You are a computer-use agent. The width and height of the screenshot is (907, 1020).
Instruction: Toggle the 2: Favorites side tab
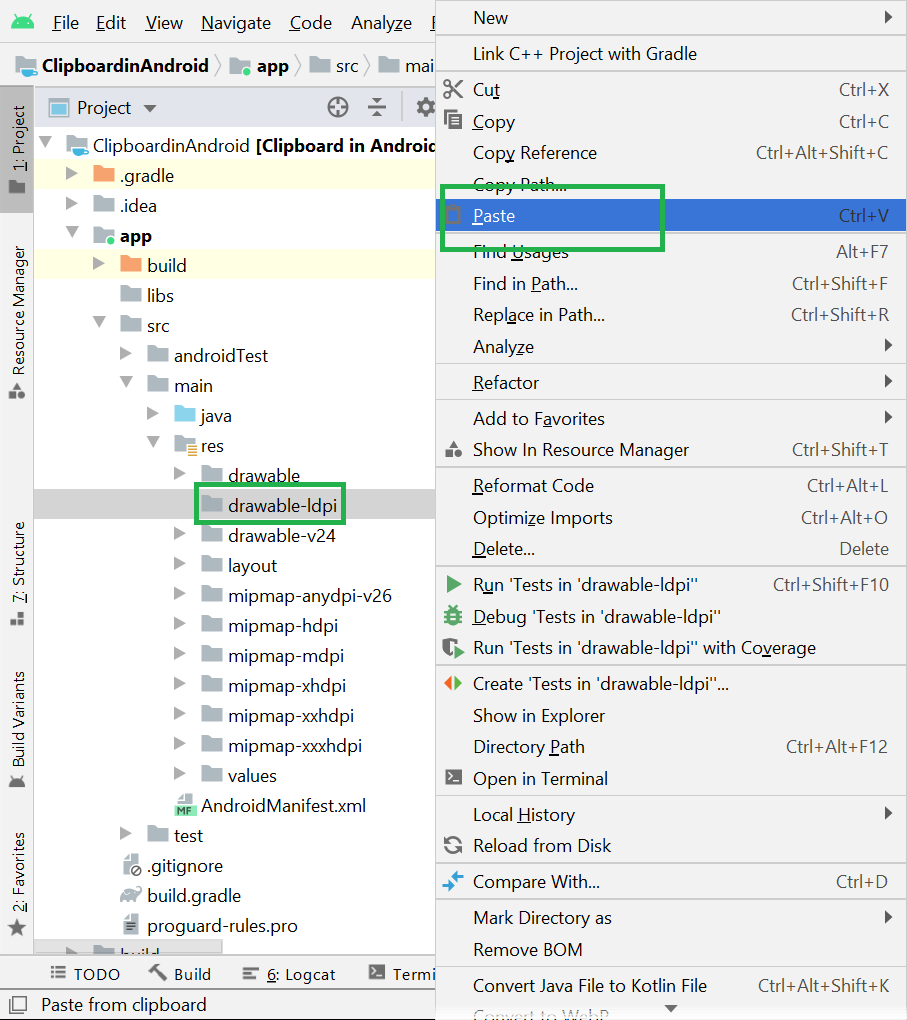(x=18, y=883)
